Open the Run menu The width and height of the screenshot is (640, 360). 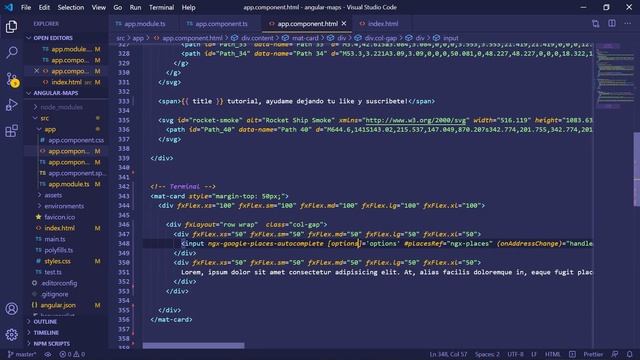[x=135, y=7]
